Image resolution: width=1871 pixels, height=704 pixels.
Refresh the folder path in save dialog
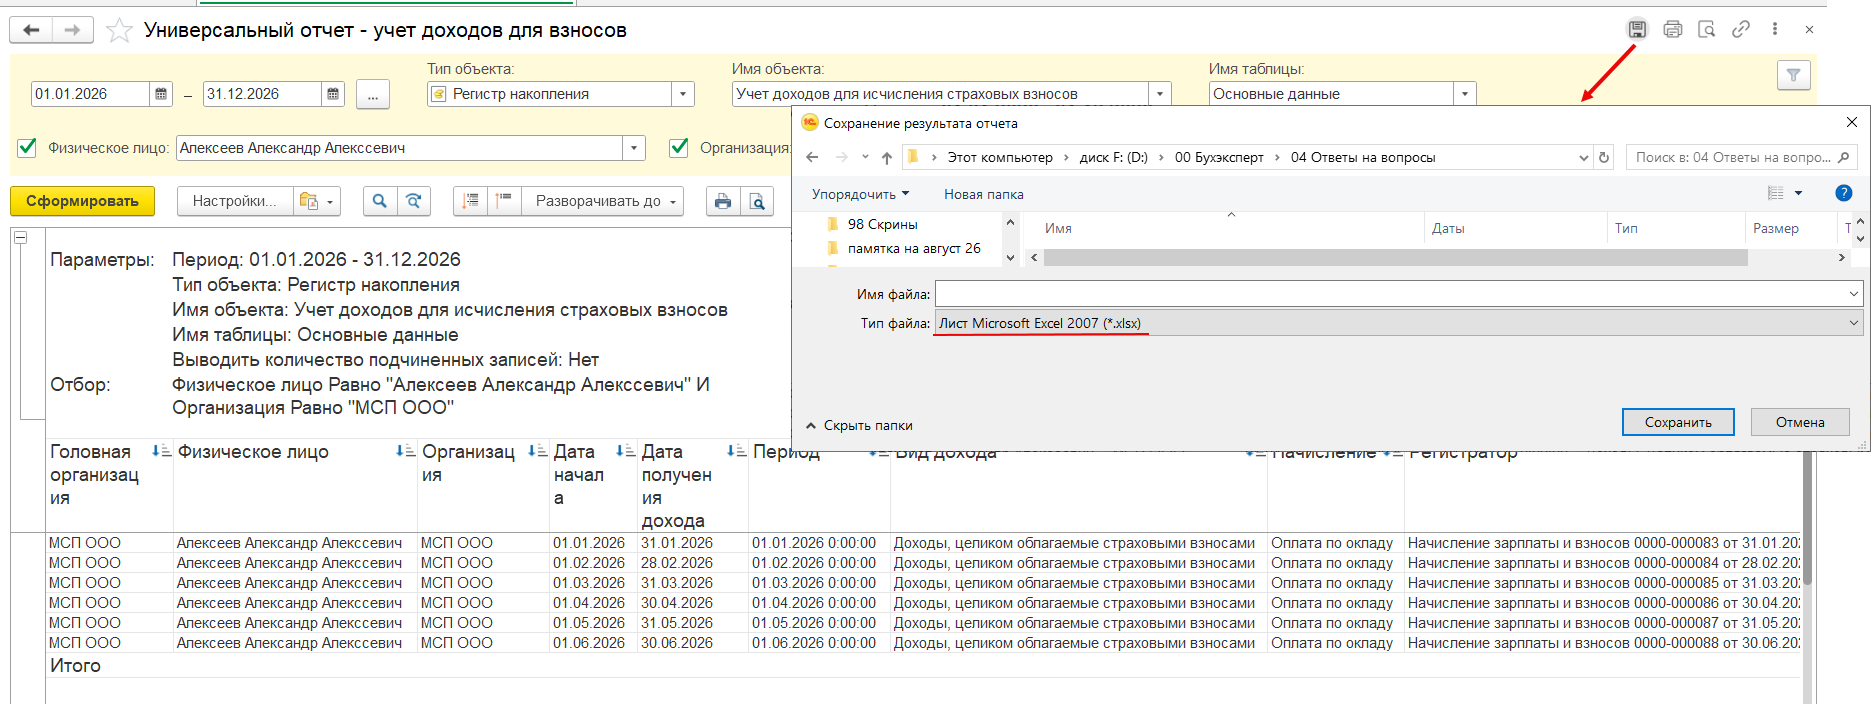pos(1604,157)
